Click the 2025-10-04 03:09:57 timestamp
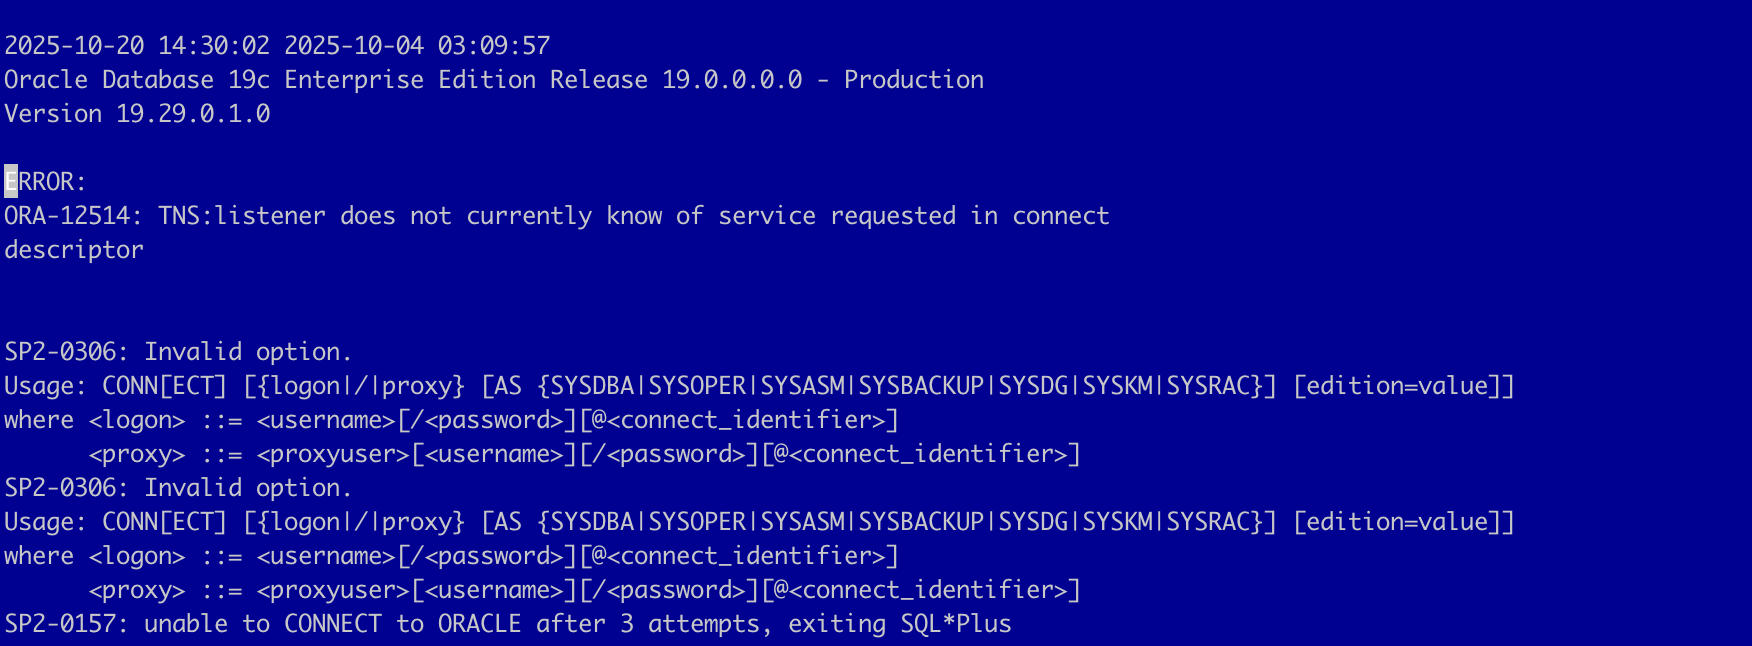Image resolution: width=1752 pixels, height=646 pixels. pyautogui.click(x=417, y=46)
